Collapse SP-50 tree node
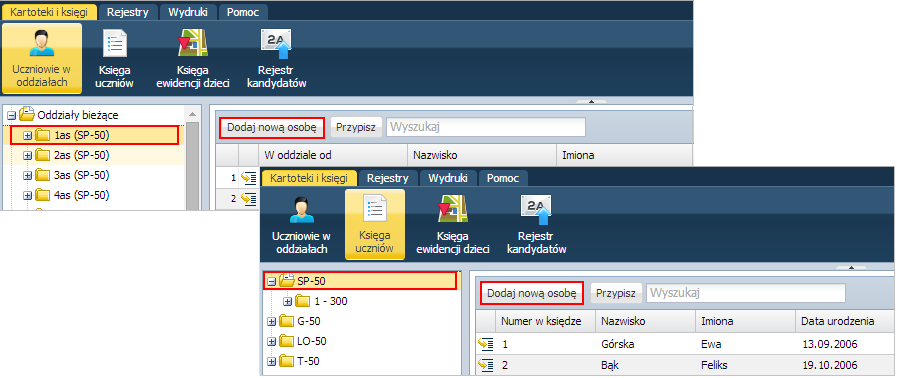The height and width of the screenshot is (378, 897). coord(272,281)
